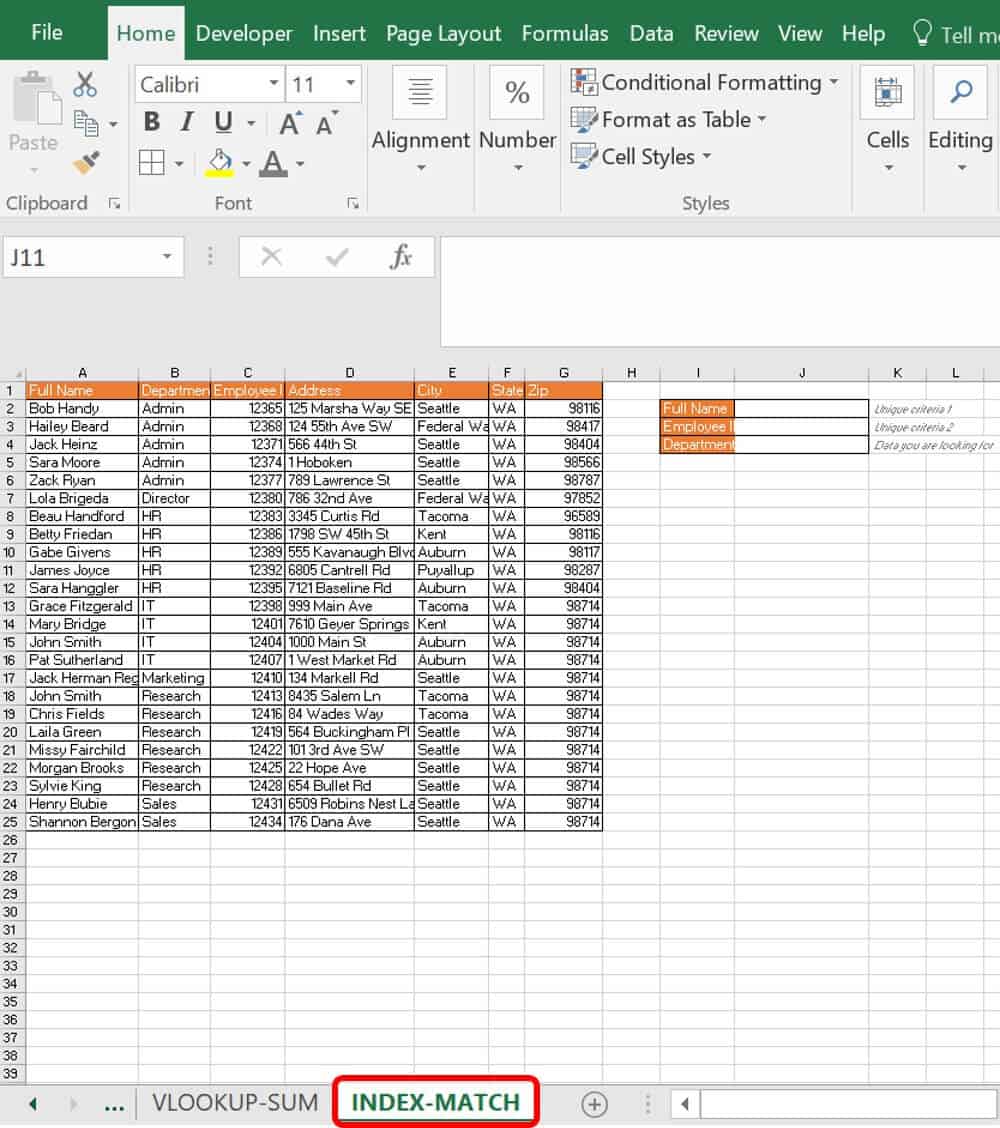The width and height of the screenshot is (1000, 1128).
Task: Toggle Italic formatting
Action: click(x=186, y=122)
